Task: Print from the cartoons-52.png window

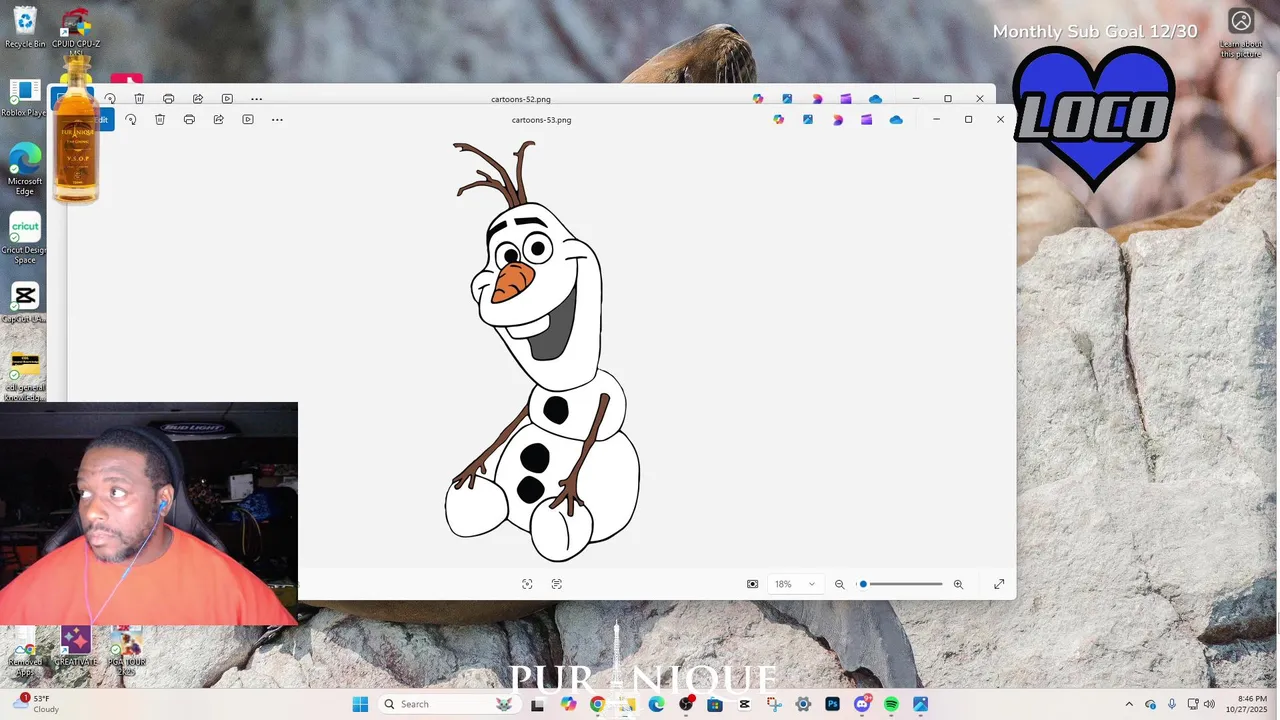Action: coord(168,99)
